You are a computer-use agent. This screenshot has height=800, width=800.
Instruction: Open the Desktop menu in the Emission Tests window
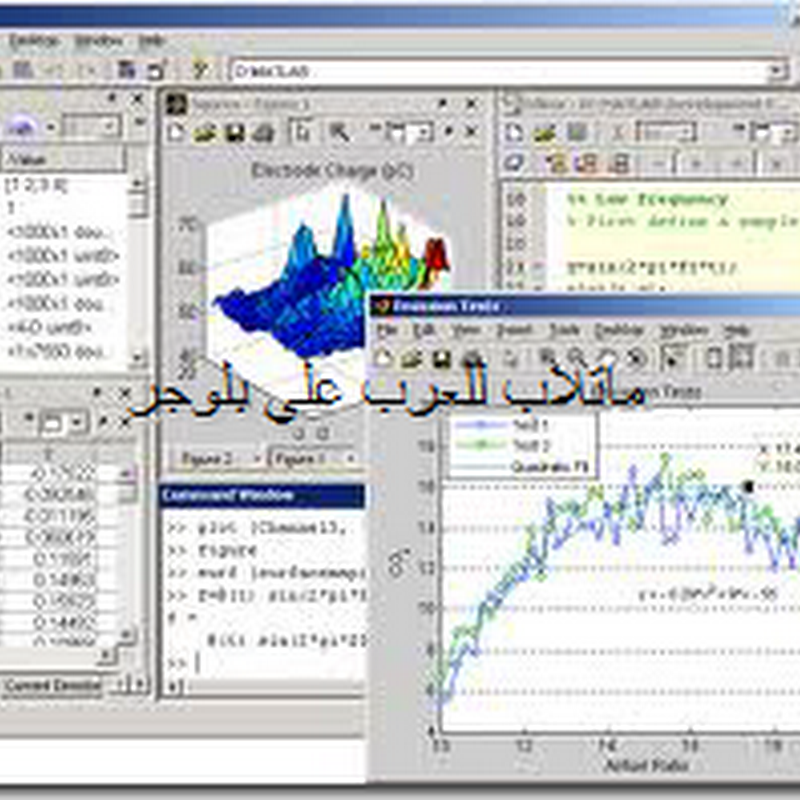coord(618,331)
